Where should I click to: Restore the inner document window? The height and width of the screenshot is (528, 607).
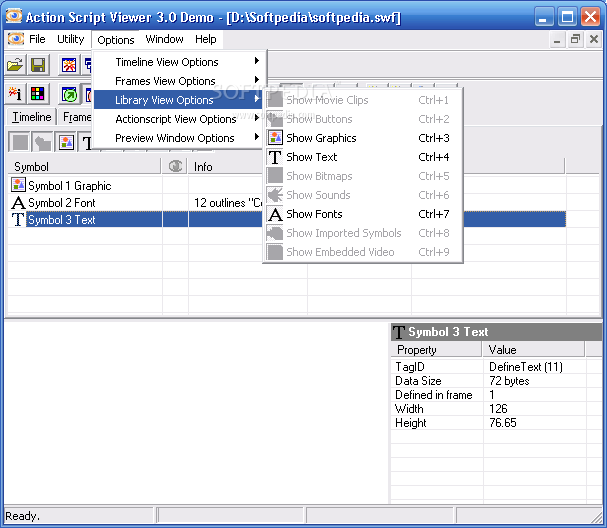[x=576, y=39]
